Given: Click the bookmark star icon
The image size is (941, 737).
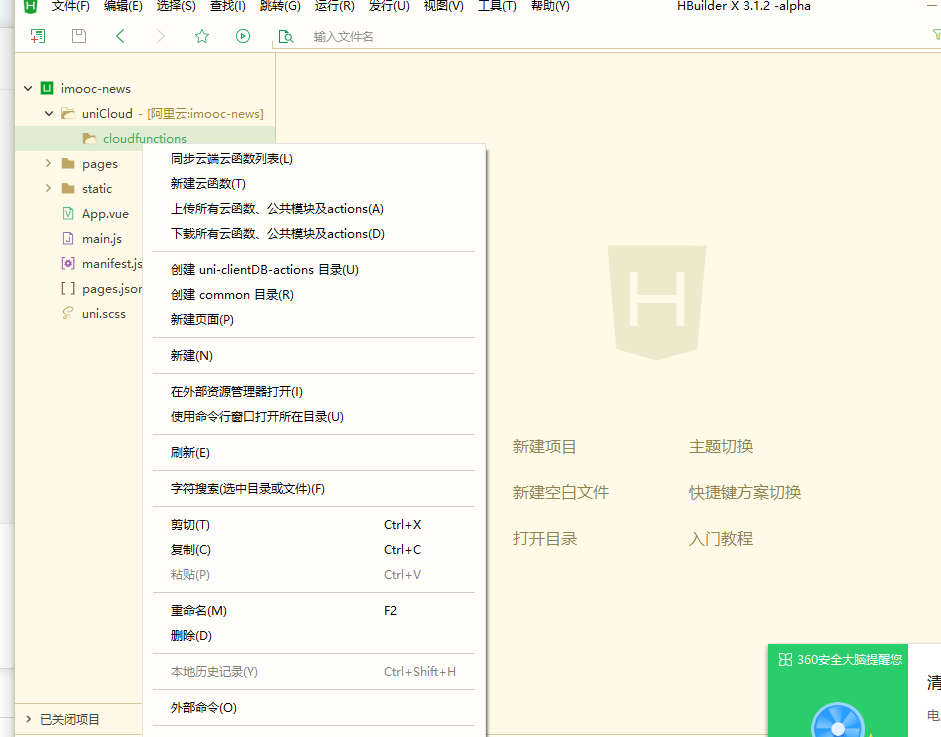Looking at the screenshot, I should coord(202,36).
